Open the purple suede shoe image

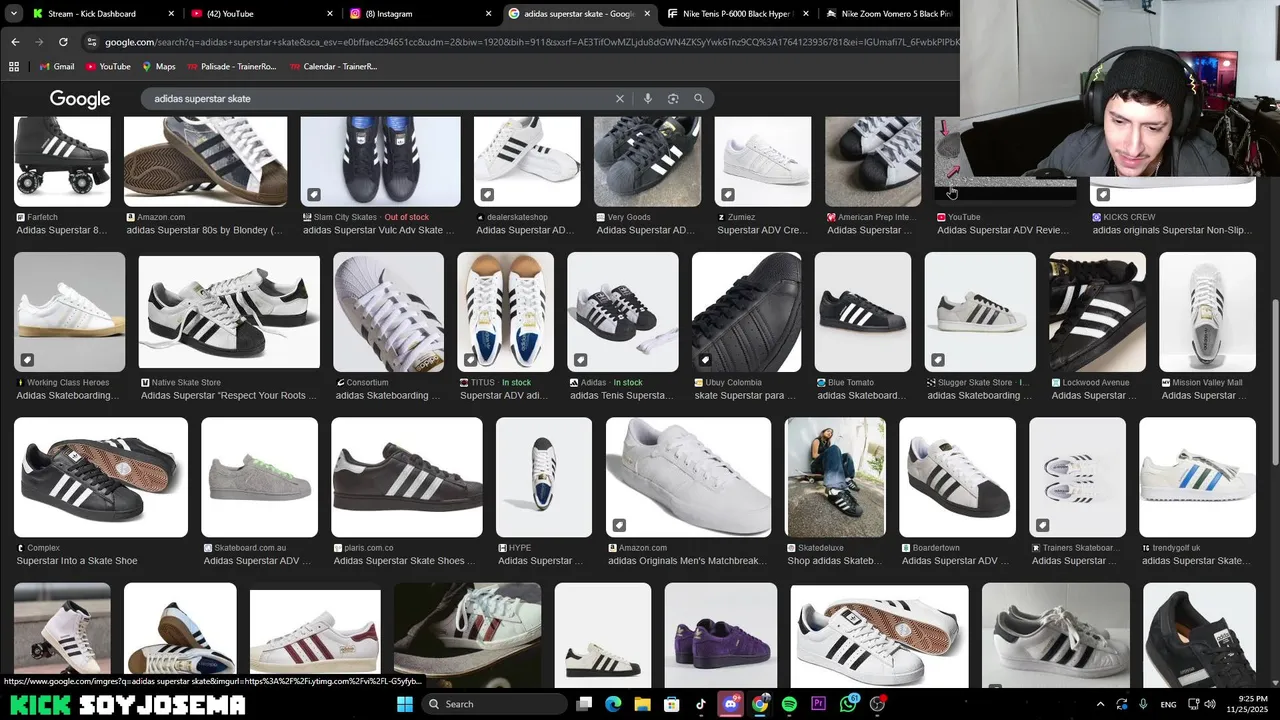tap(720, 636)
